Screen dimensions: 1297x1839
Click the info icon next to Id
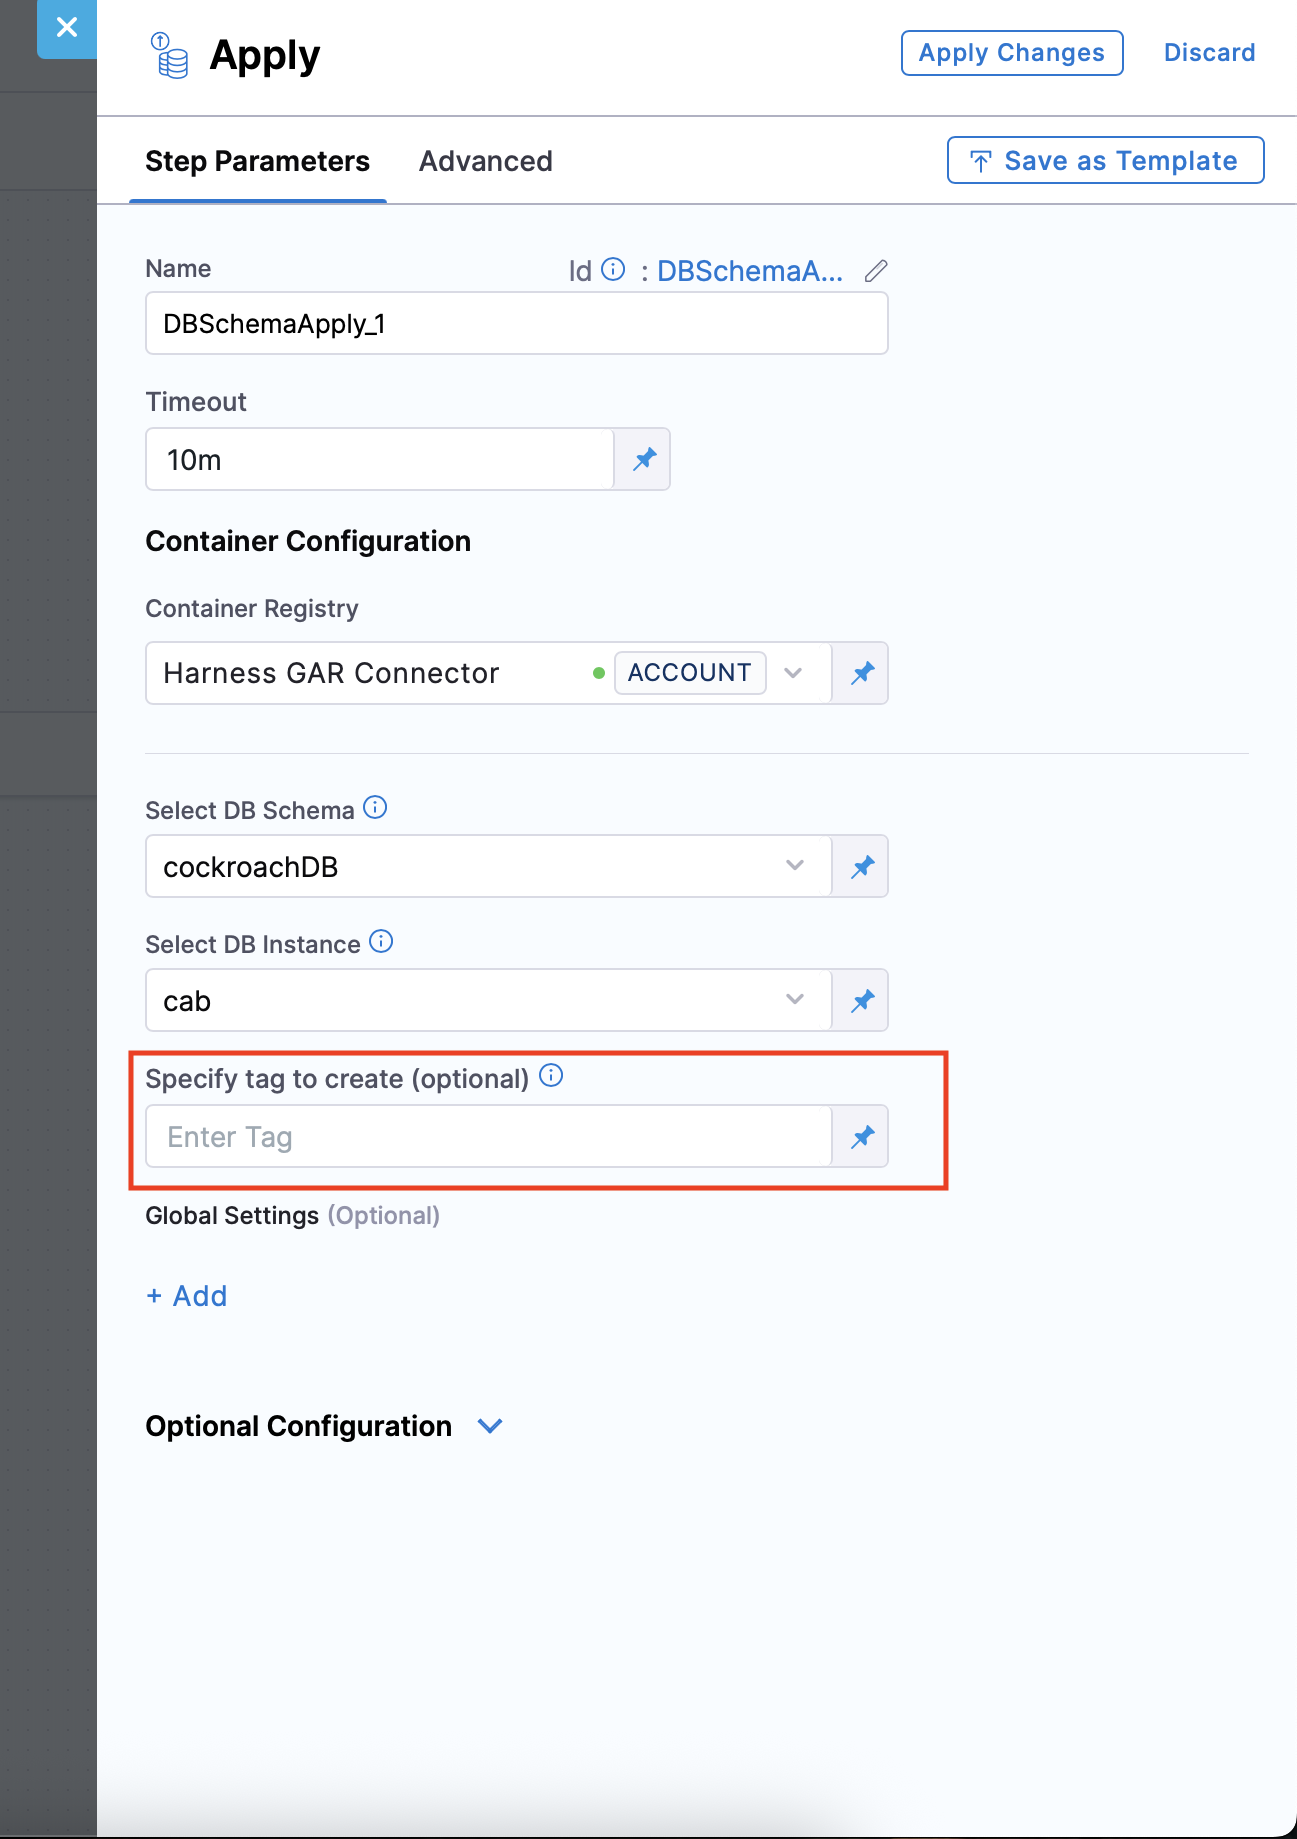click(x=613, y=270)
